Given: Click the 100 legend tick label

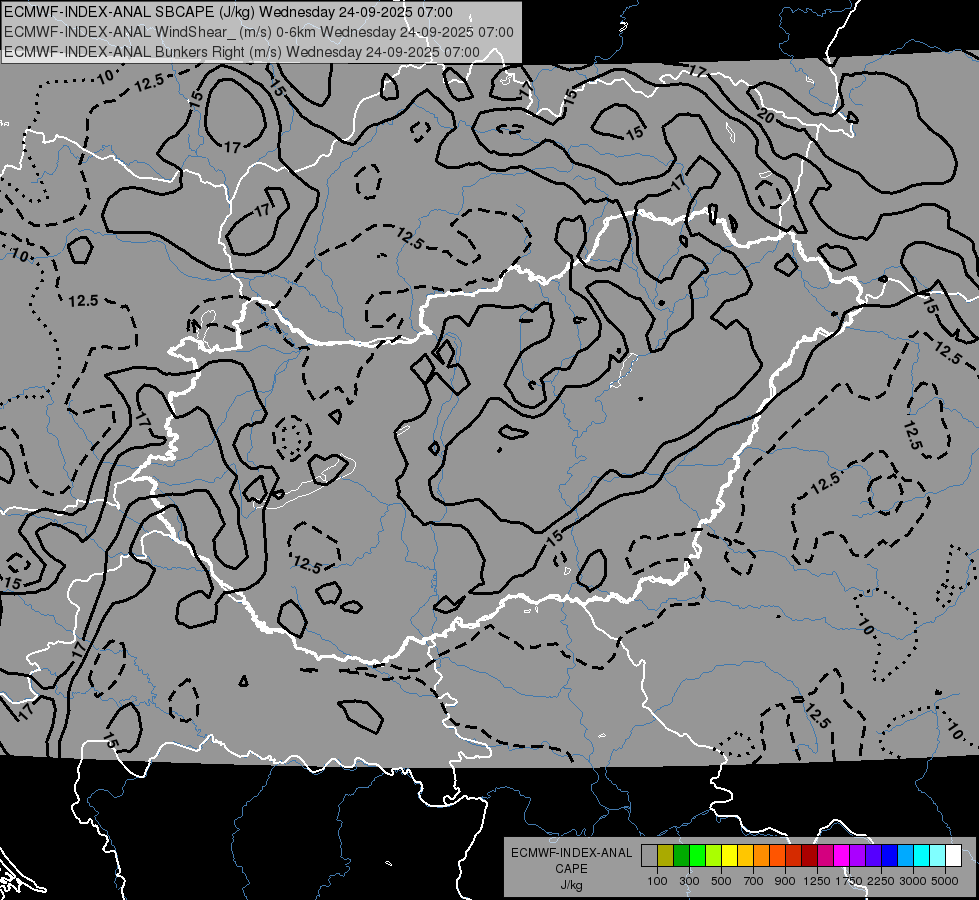Looking at the screenshot, I should (x=657, y=881).
